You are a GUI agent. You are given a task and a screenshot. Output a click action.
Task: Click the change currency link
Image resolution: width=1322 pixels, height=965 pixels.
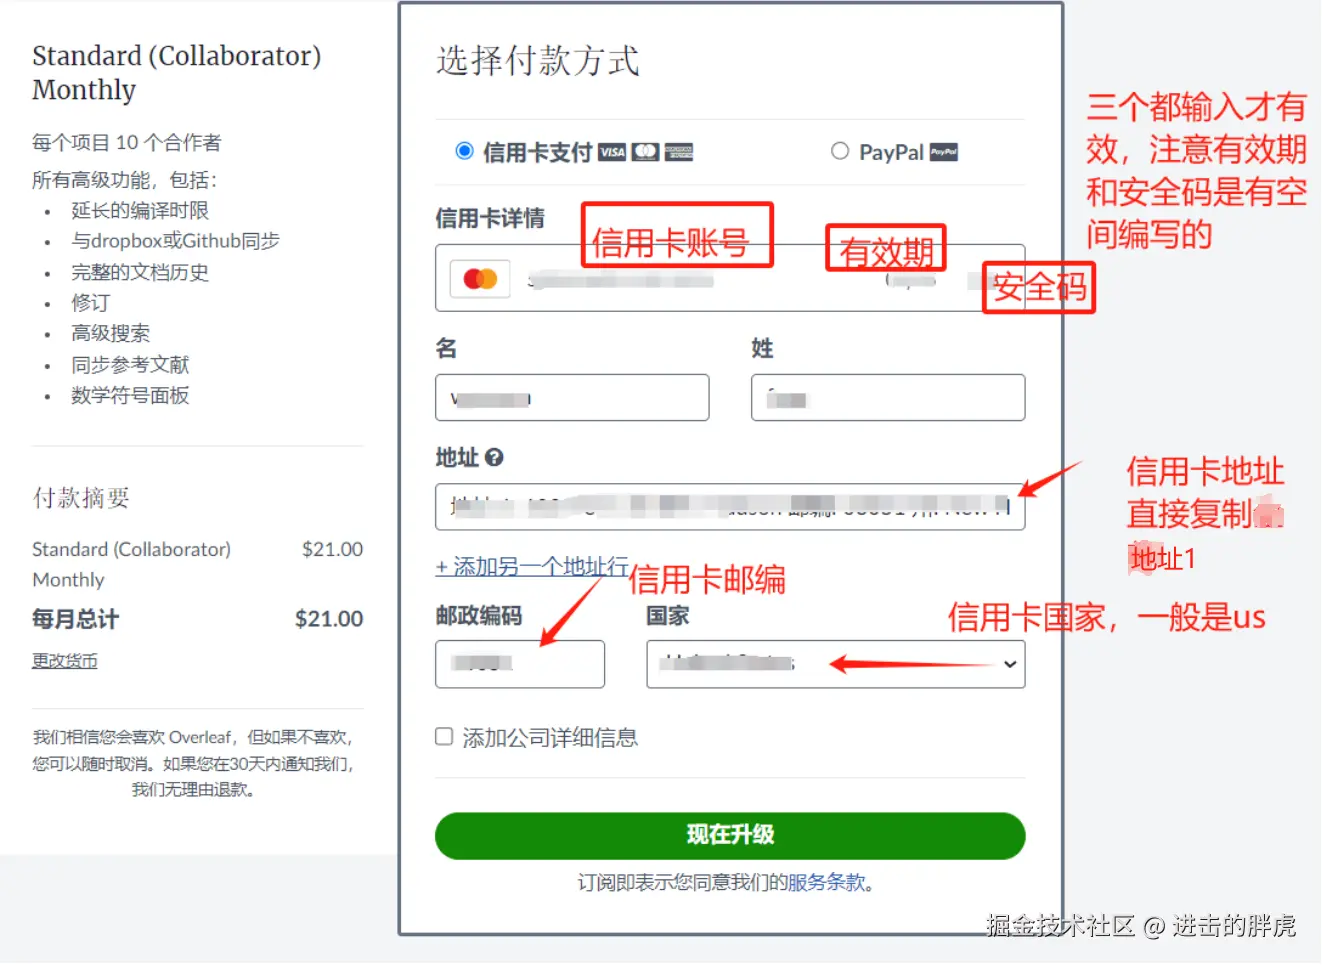click(65, 661)
